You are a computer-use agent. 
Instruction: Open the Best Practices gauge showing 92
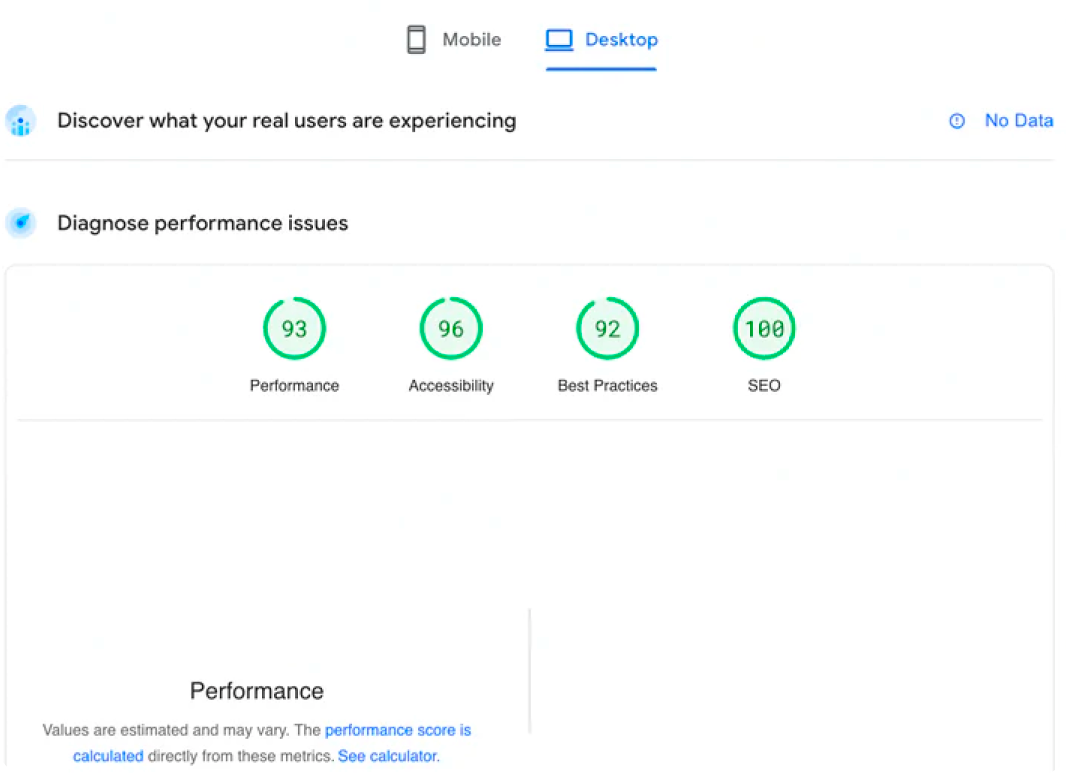point(608,329)
